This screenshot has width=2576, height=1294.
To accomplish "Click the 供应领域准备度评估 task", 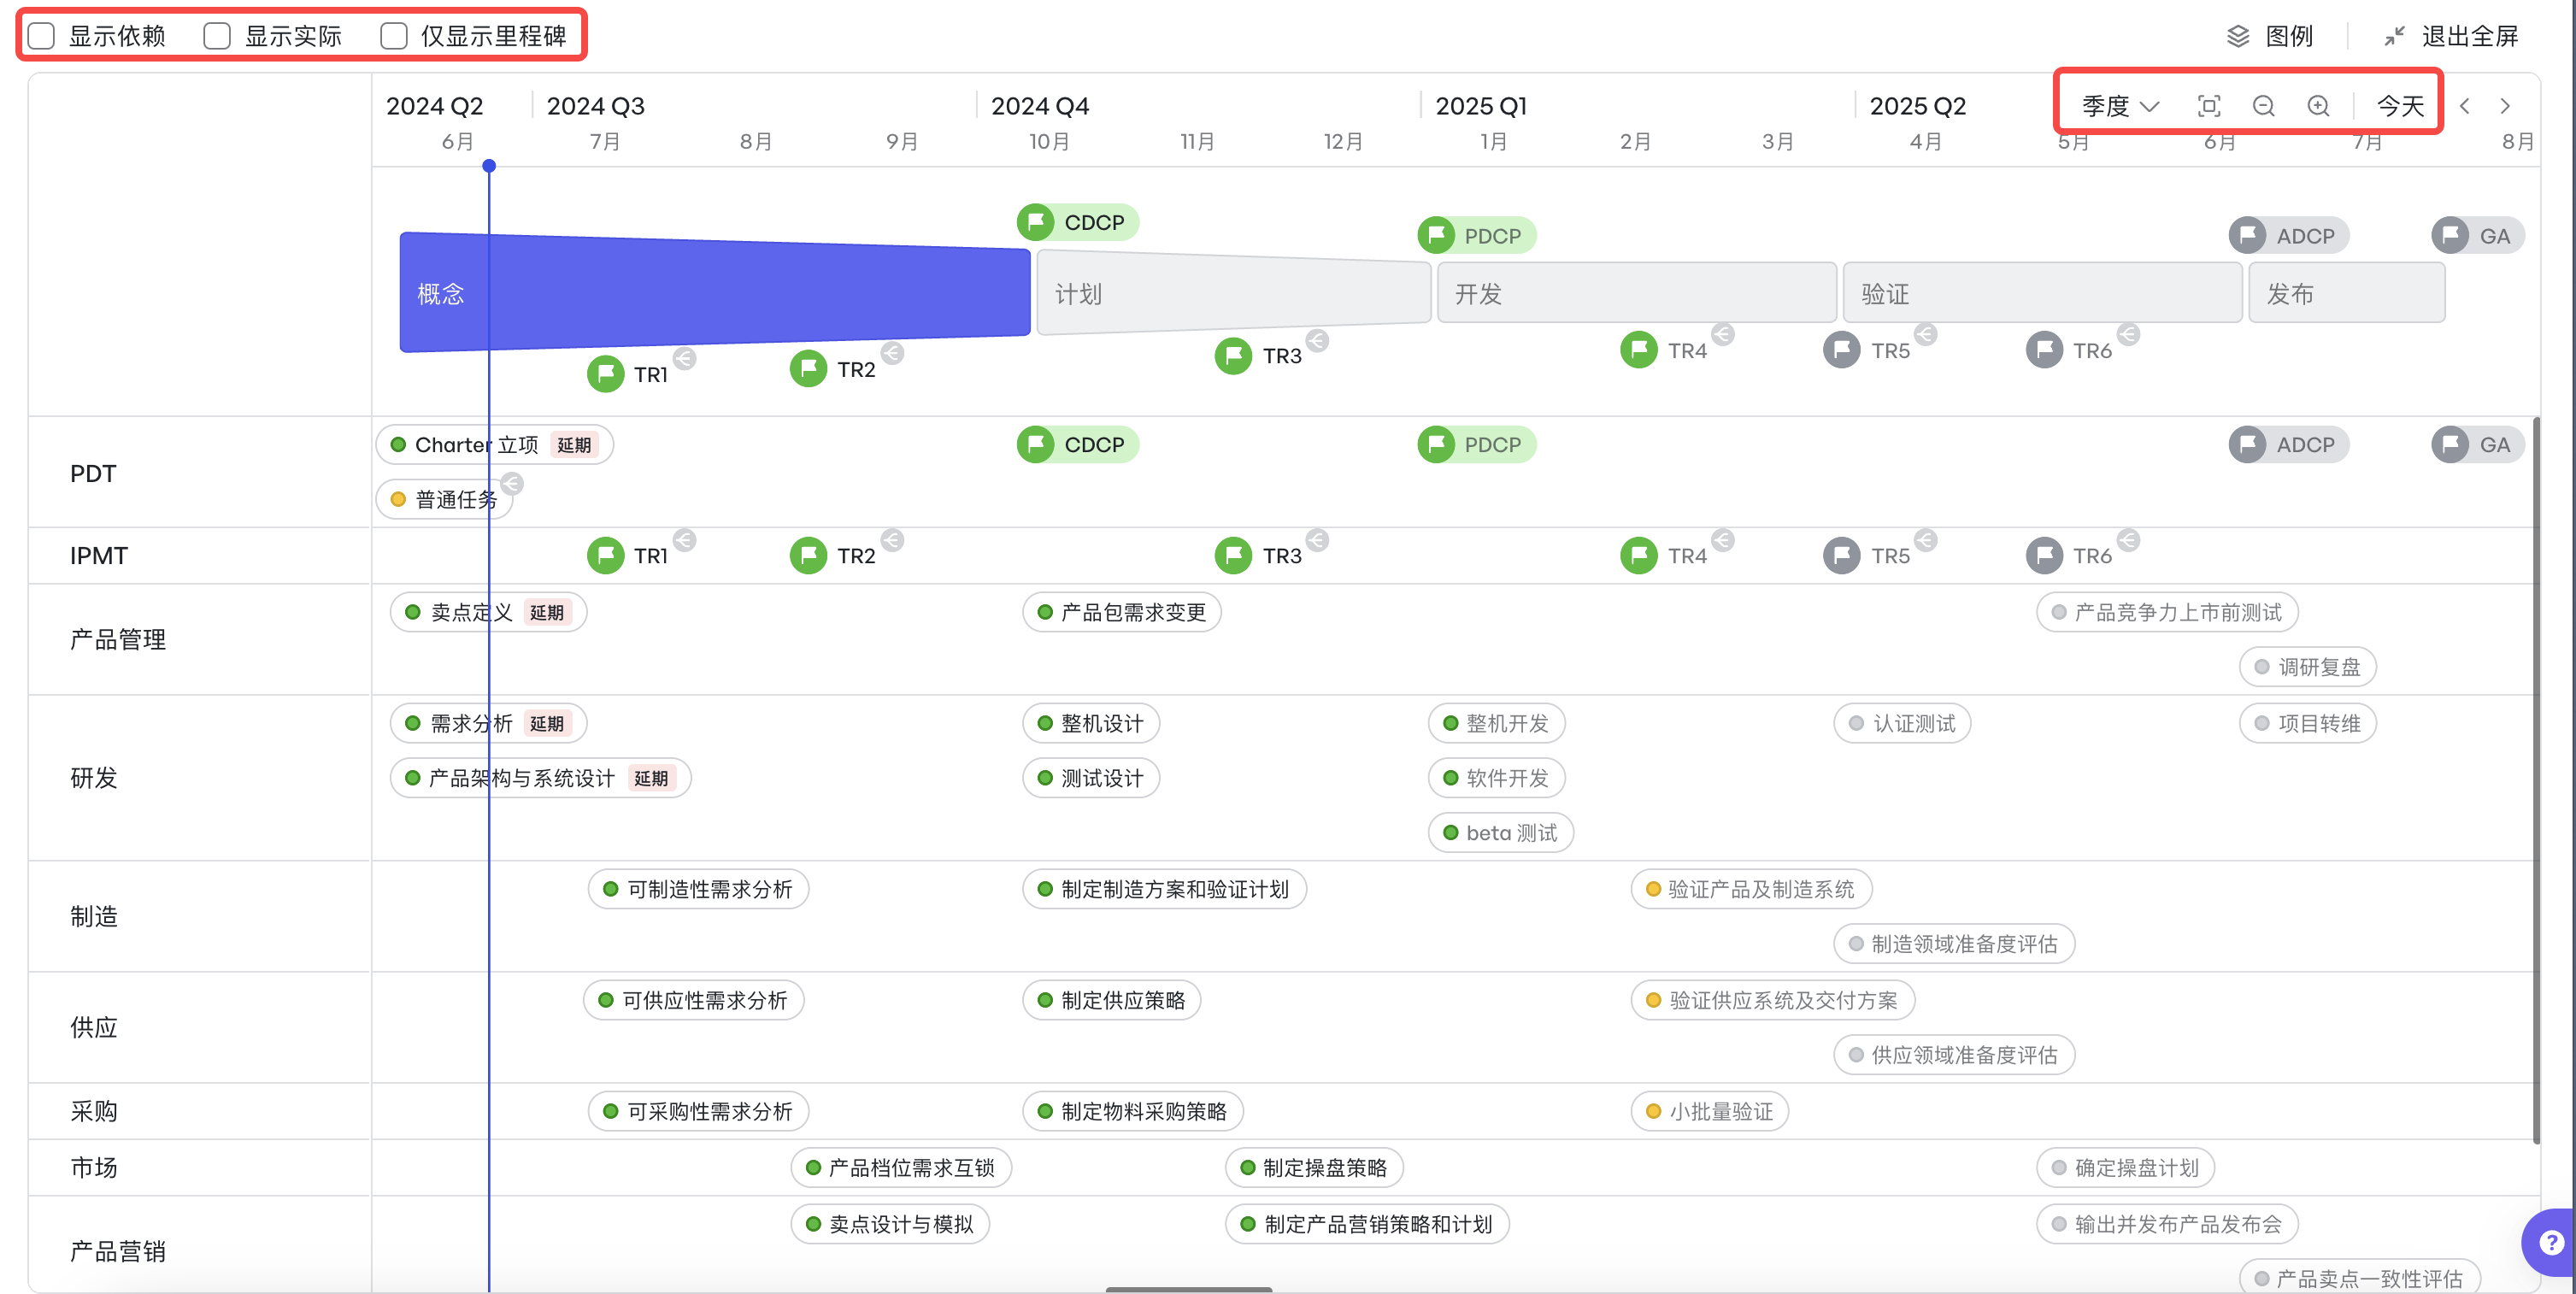I will click(x=1954, y=1055).
